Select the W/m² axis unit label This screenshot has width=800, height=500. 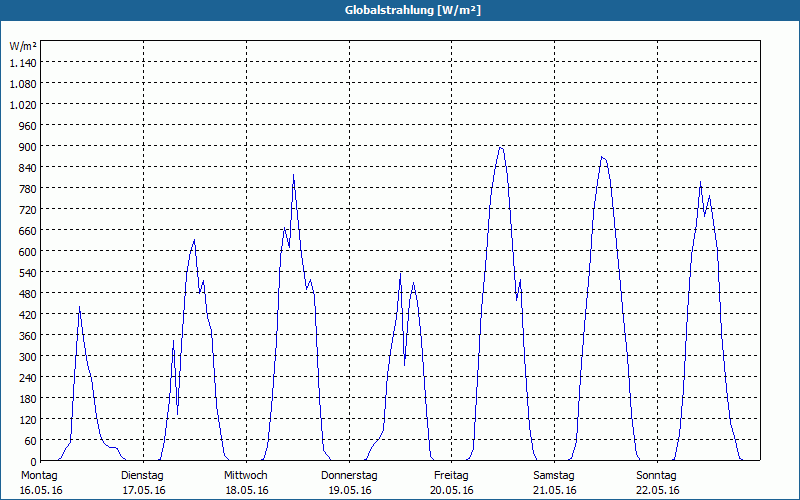pyautogui.click(x=23, y=46)
